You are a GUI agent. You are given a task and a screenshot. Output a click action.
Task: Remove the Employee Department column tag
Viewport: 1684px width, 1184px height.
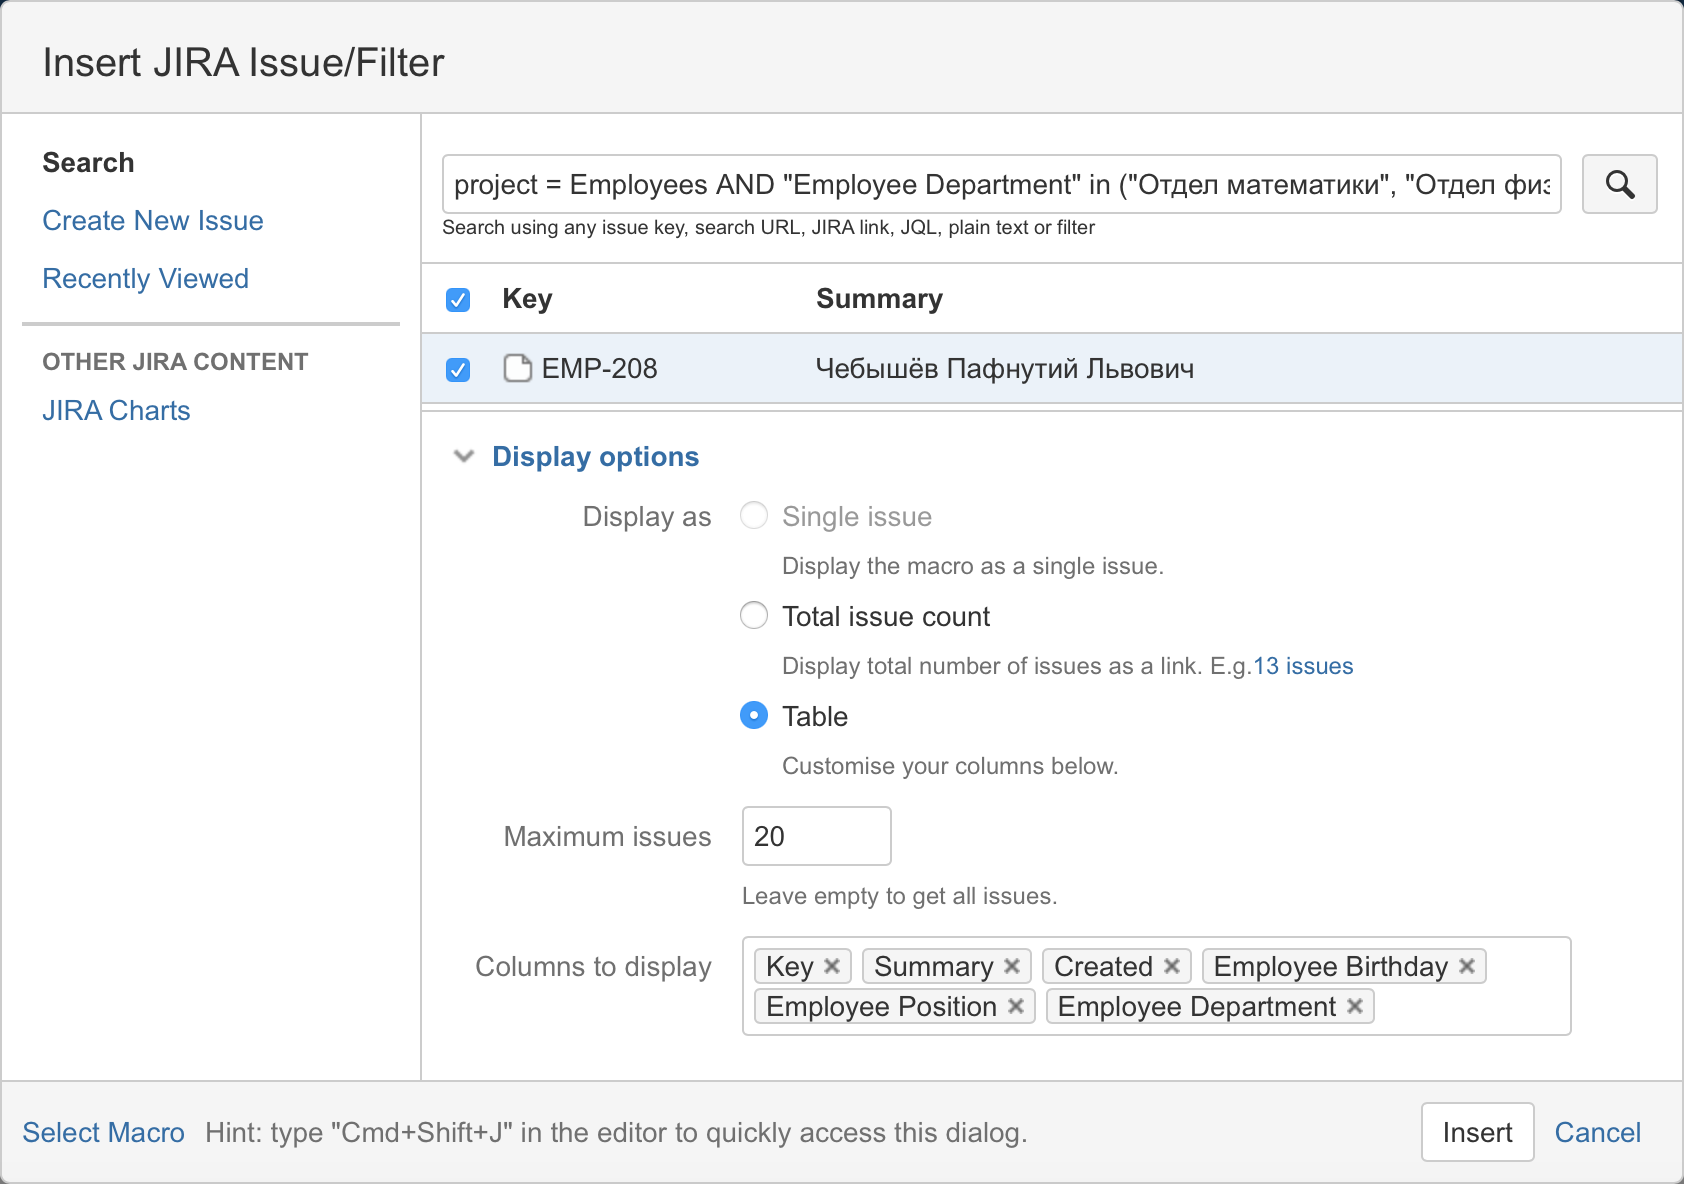tap(1356, 1006)
